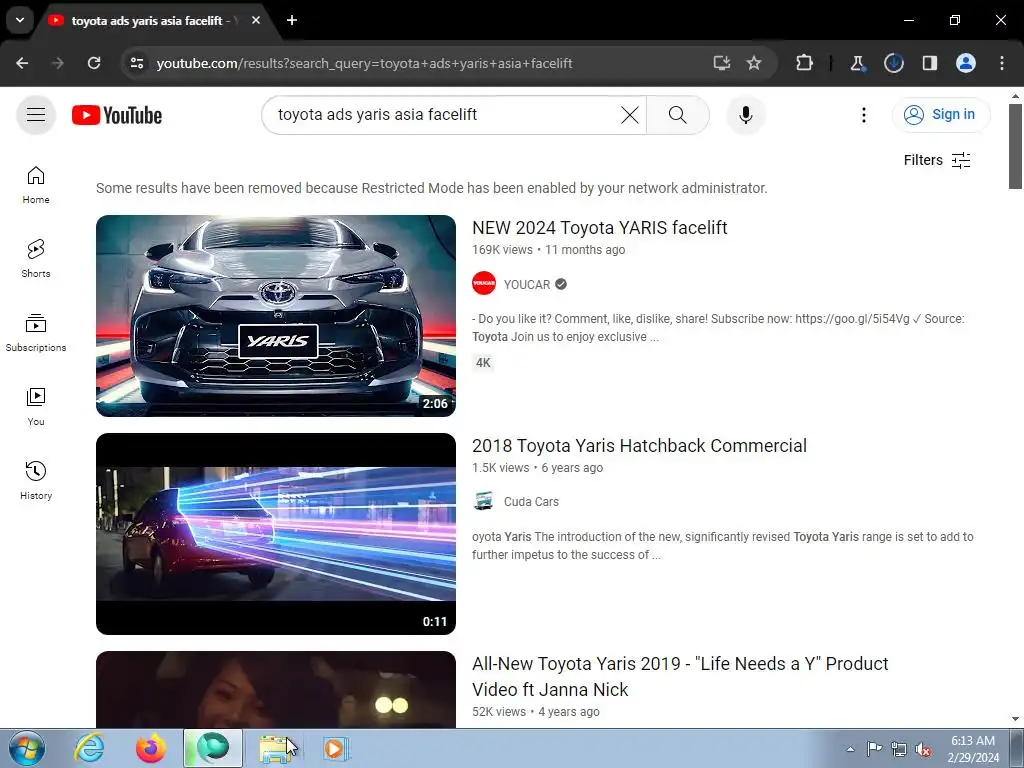Open the downloads icon in toolbar
This screenshot has height=768, width=1024.
894,63
